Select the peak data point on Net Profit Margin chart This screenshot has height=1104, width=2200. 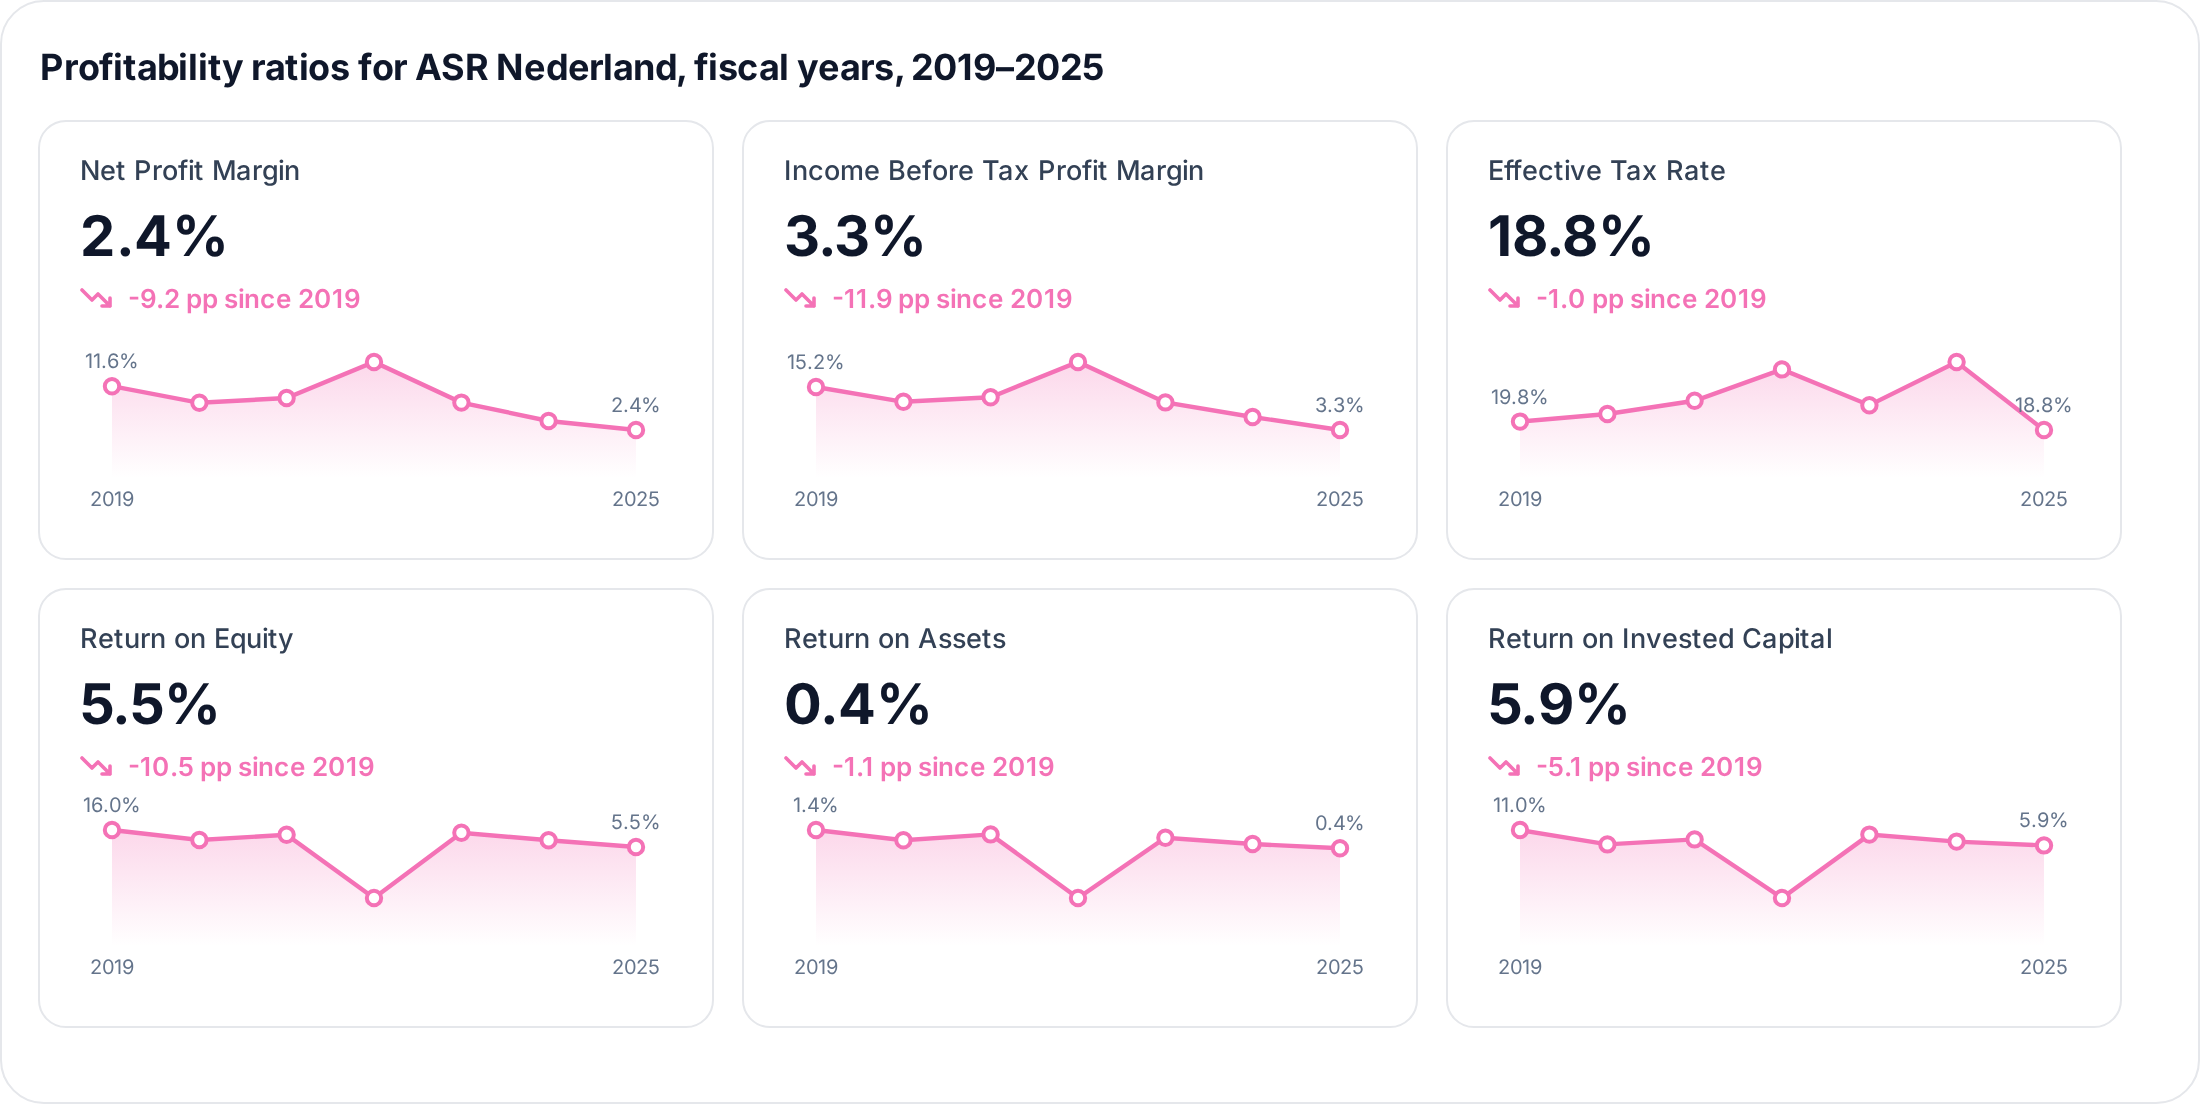coord(374,362)
